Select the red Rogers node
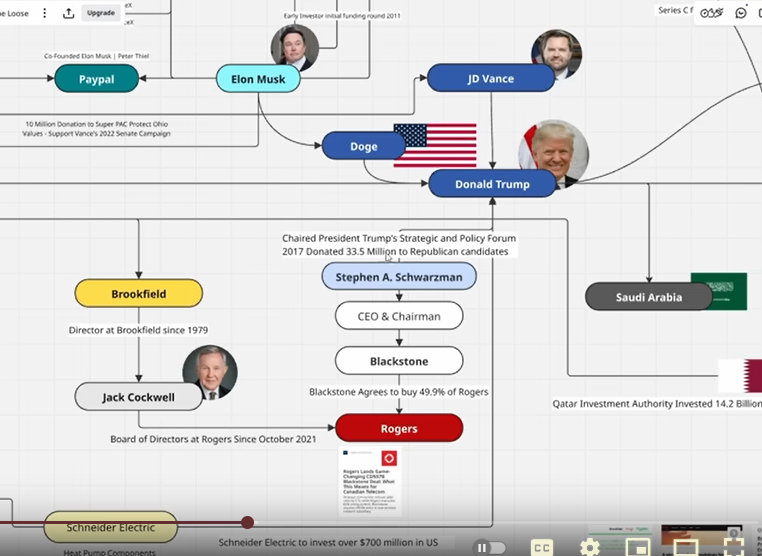Viewport: 762px width, 556px height. point(399,428)
